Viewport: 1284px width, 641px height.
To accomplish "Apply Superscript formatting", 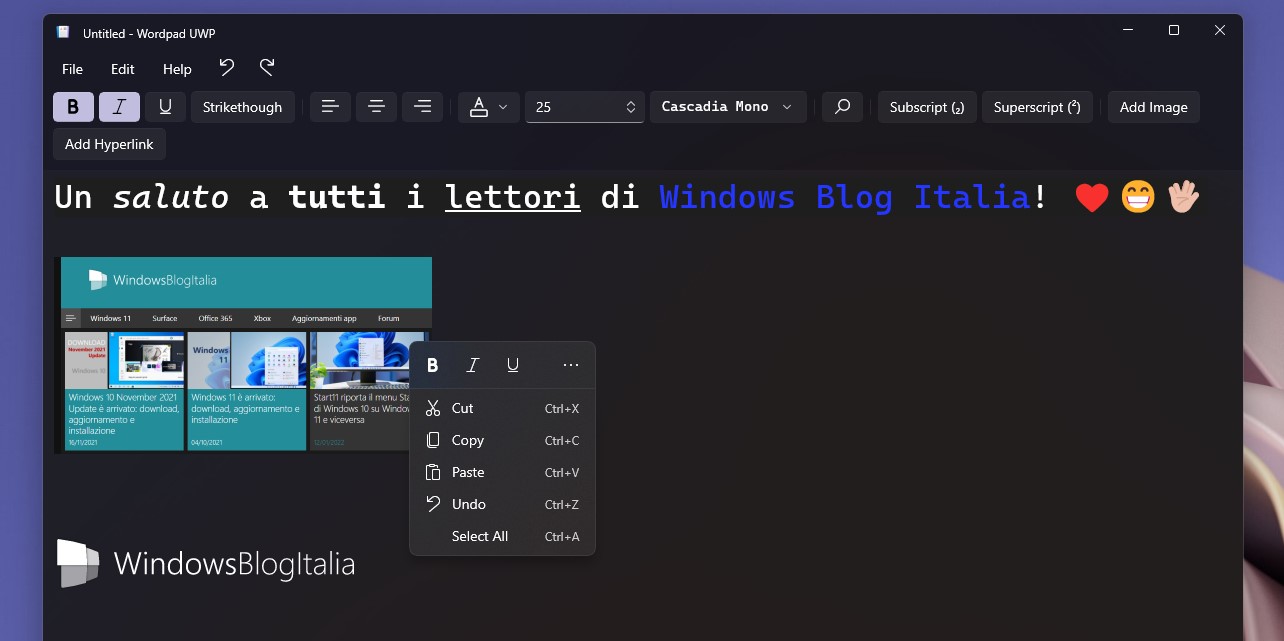I will (x=1037, y=107).
